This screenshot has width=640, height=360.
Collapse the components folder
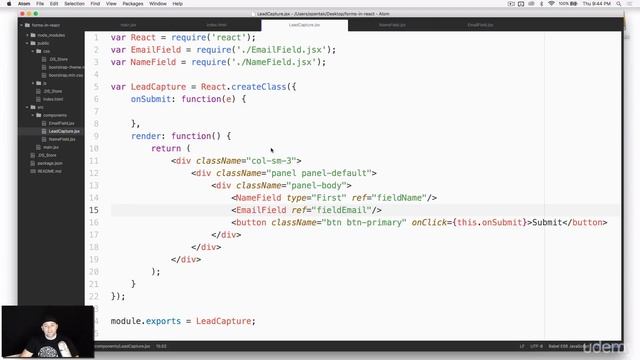pos(33,116)
